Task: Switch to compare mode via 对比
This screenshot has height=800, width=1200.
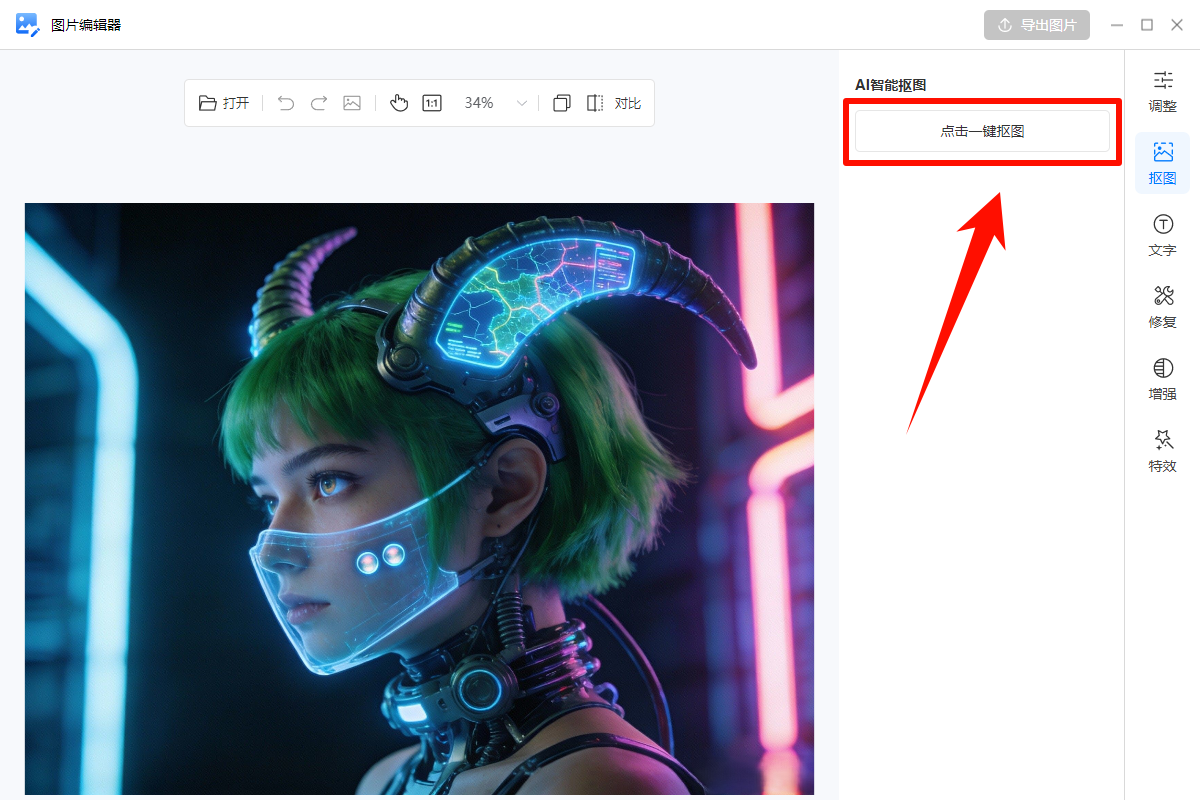Action: (x=627, y=102)
